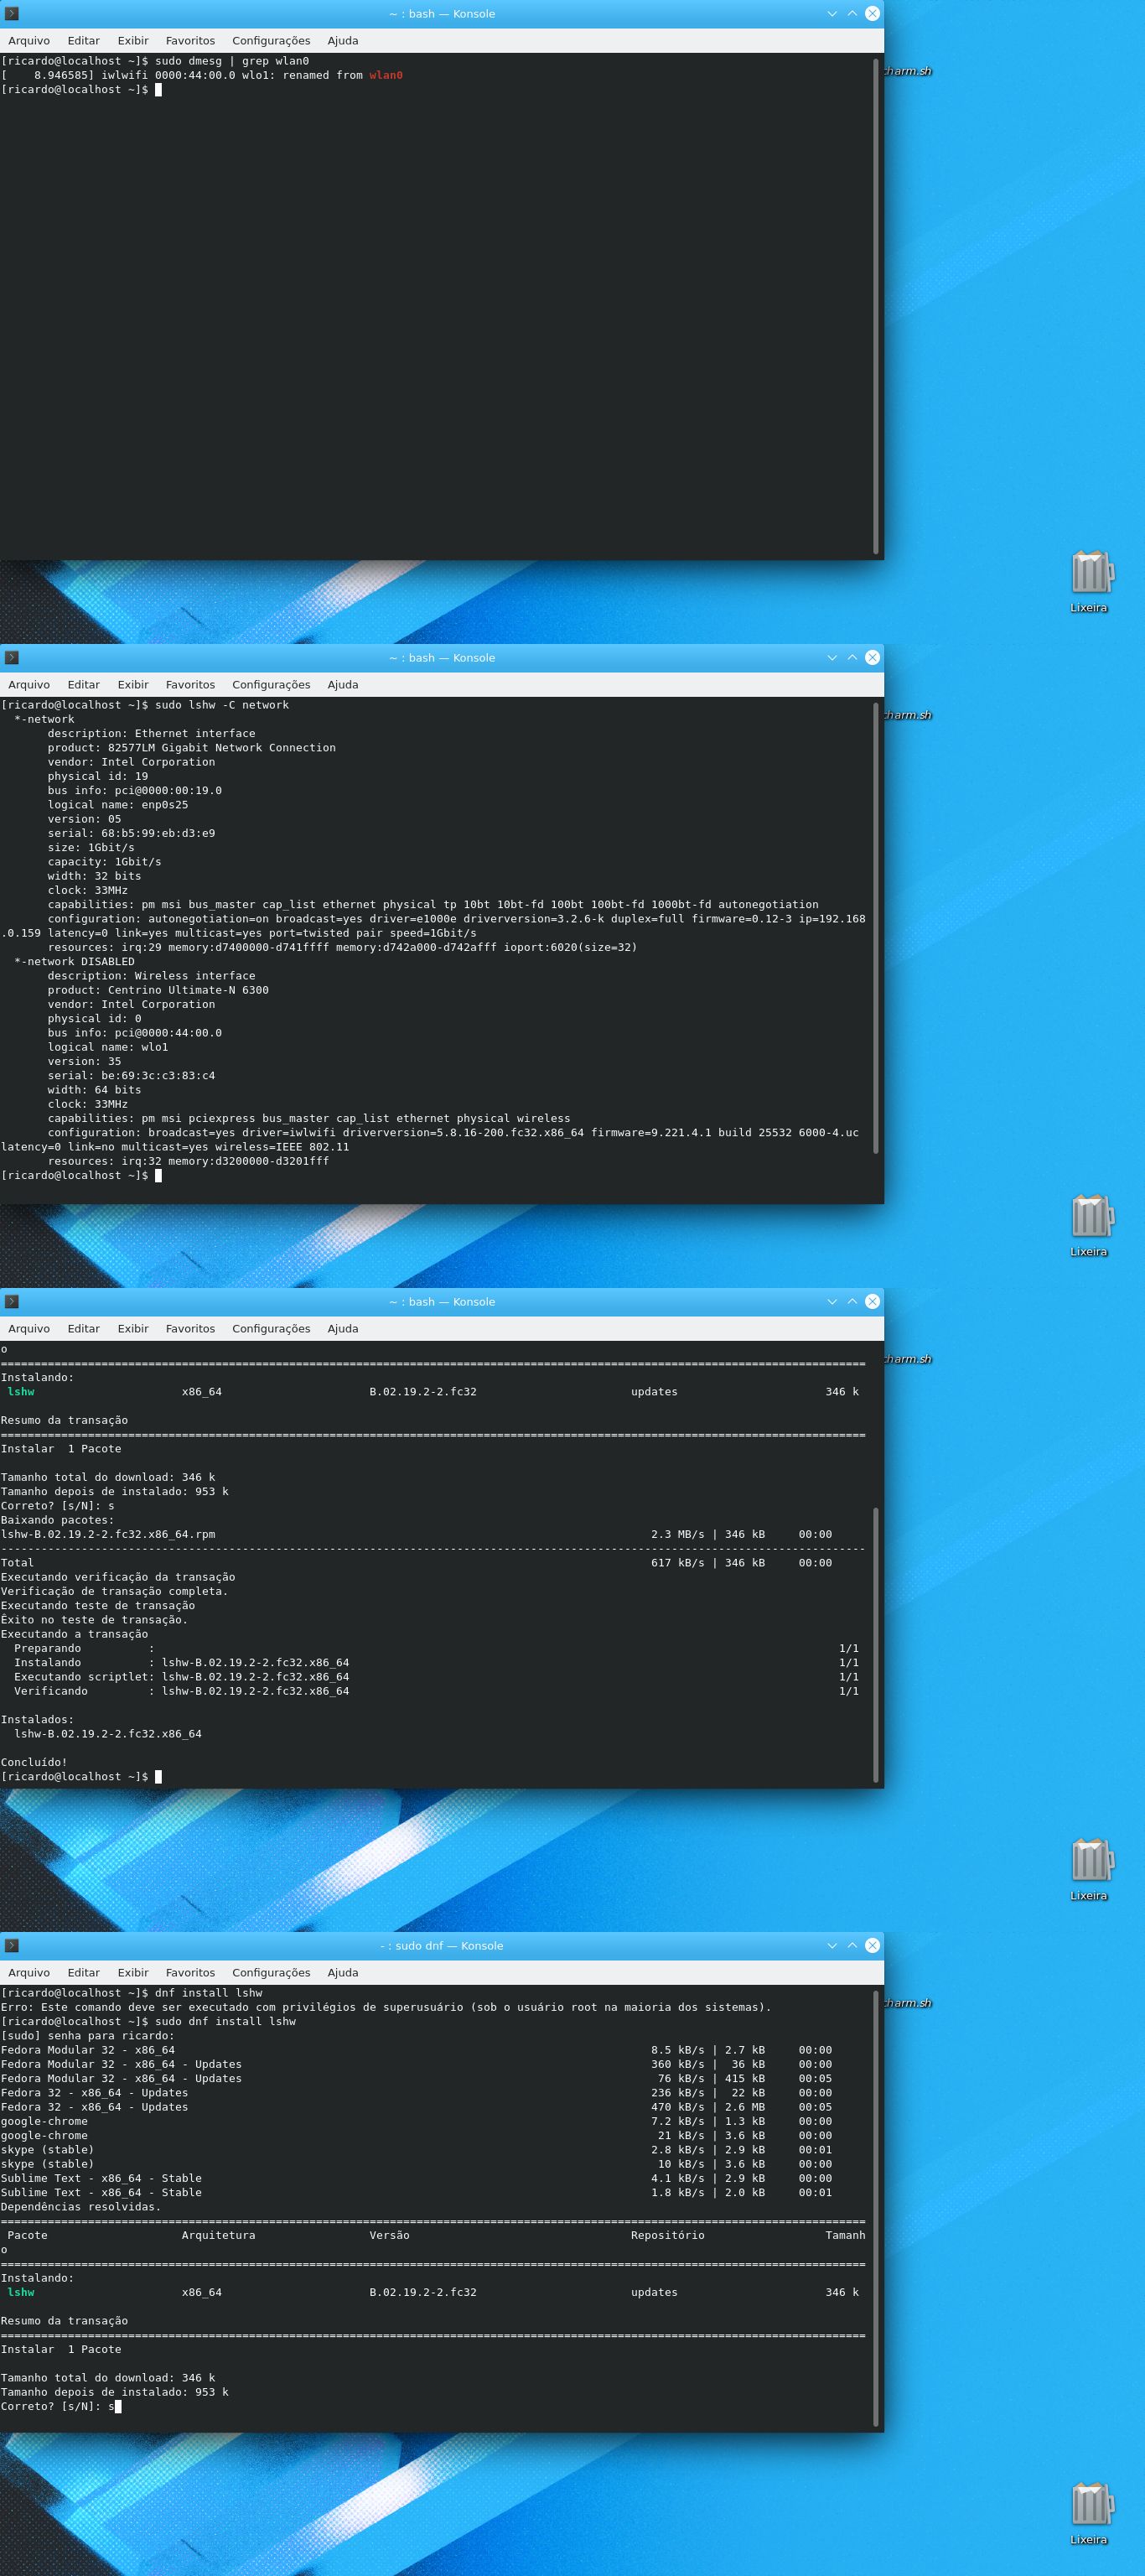Click scrollbar in the dmesg terminal window
1145x2576 pixels.
click(876, 300)
